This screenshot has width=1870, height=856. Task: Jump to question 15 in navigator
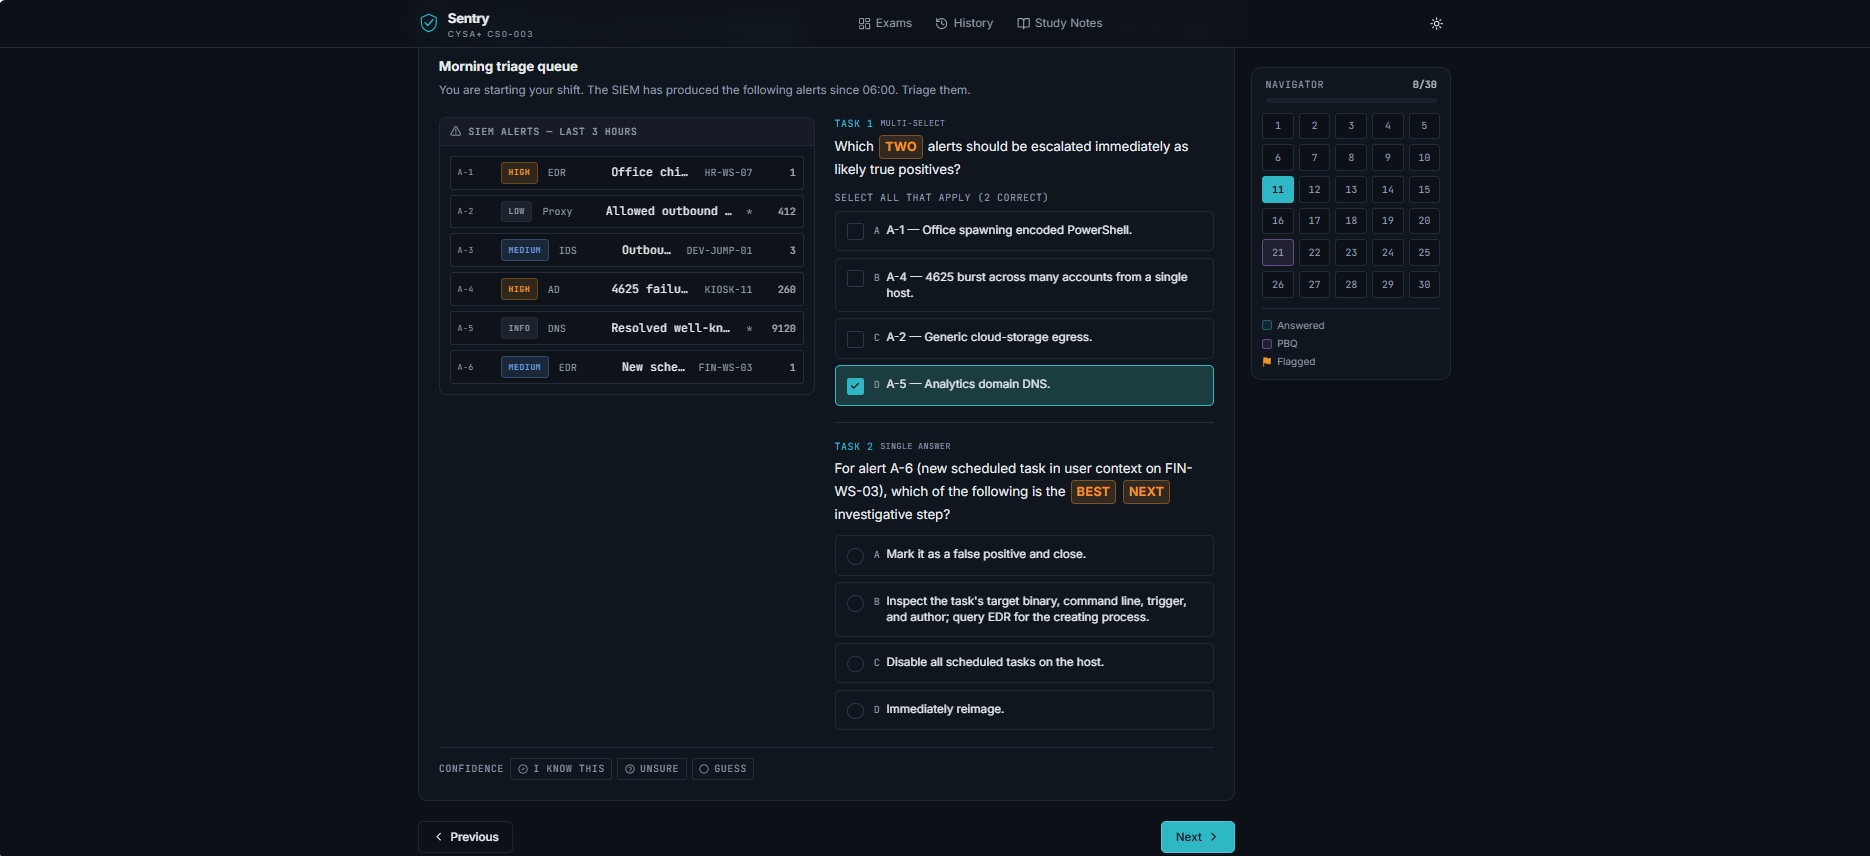[1424, 189]
